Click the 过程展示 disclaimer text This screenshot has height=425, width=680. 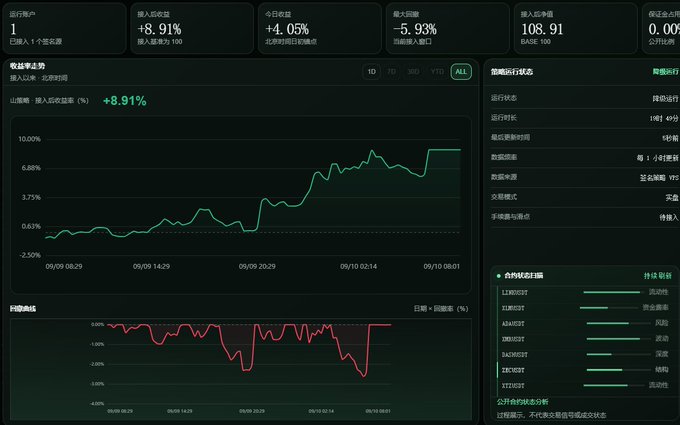[551, 415]
